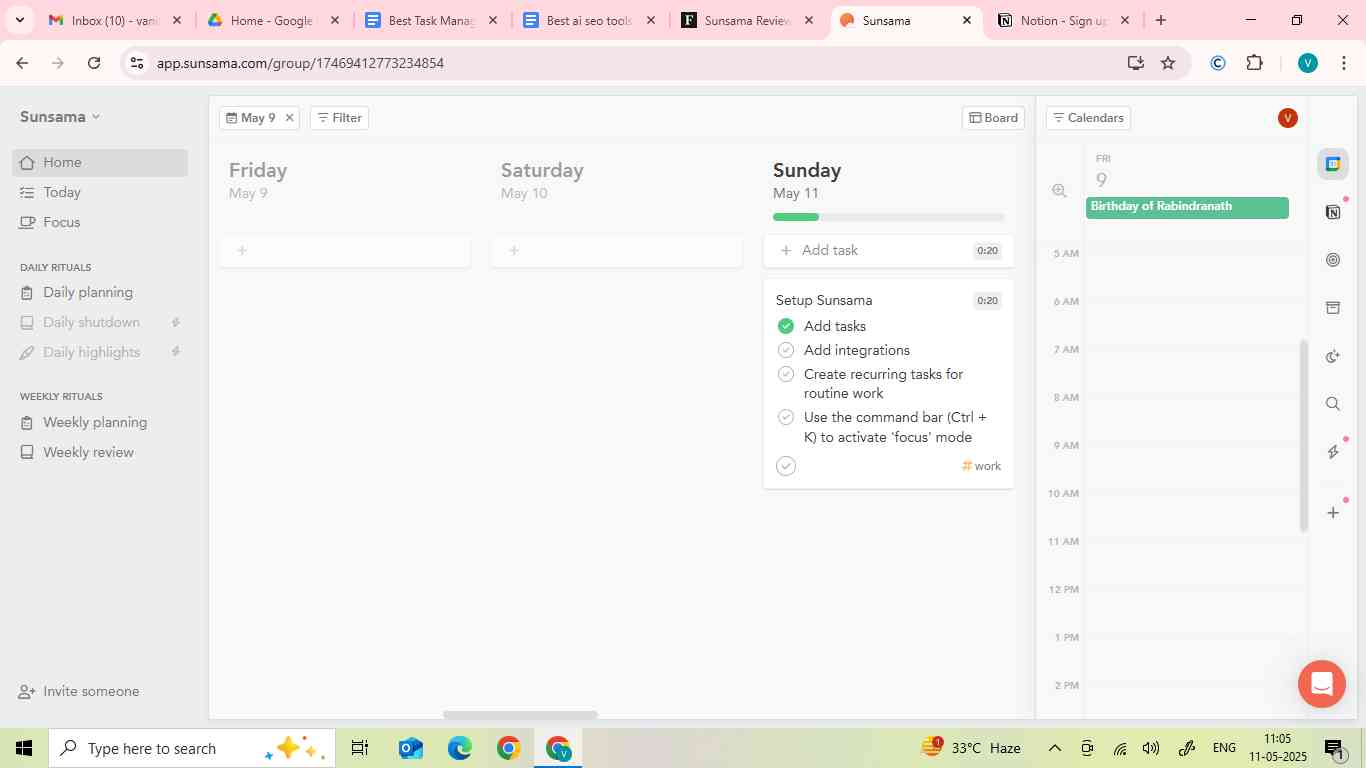The height and width of the screenshot is (768, 1366).
Task: Open the Google Calendar icon in right sidebar
Action: click(1332, 164)
